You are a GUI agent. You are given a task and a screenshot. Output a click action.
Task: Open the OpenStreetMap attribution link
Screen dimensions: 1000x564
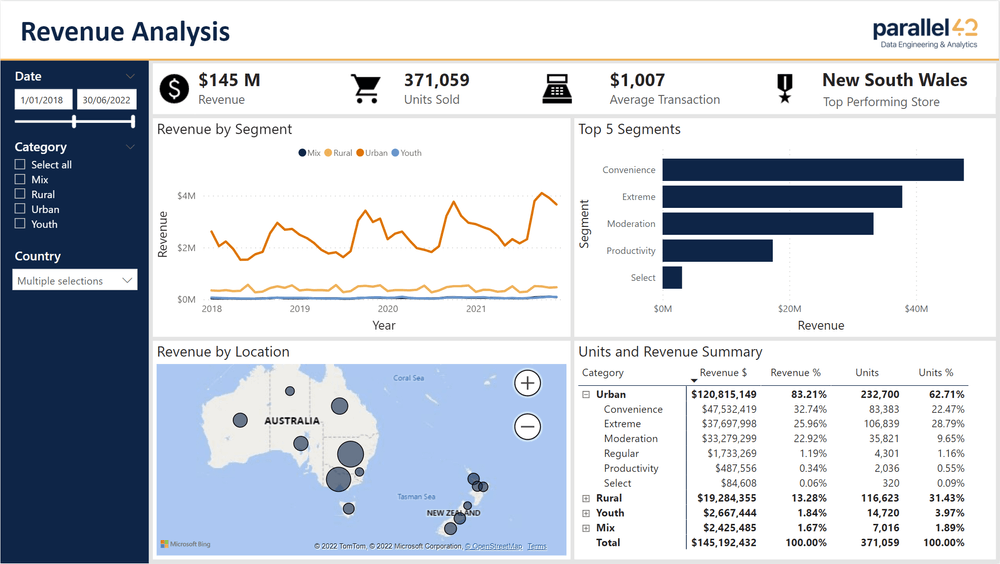click(x=494, y=546)
